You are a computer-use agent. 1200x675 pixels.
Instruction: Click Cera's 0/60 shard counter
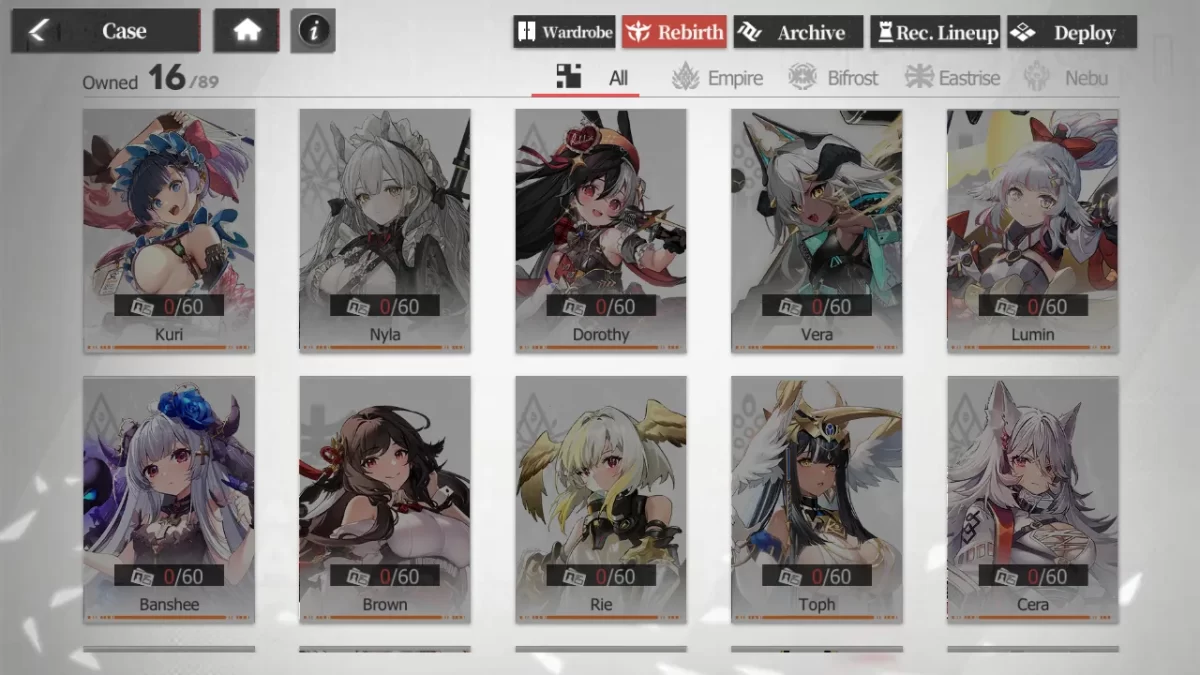coord(1033,576)
